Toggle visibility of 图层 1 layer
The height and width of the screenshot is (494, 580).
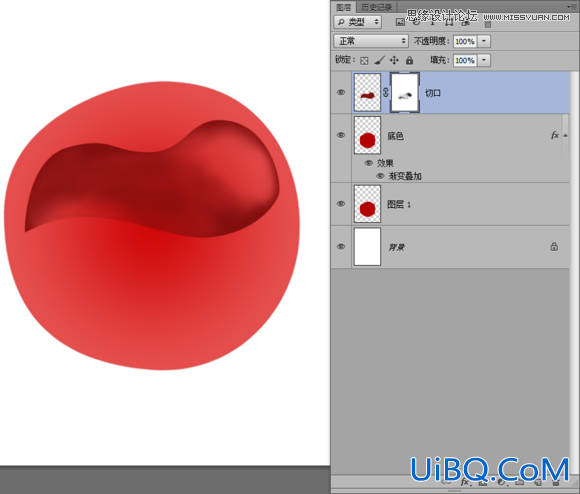tap(341, 204)
